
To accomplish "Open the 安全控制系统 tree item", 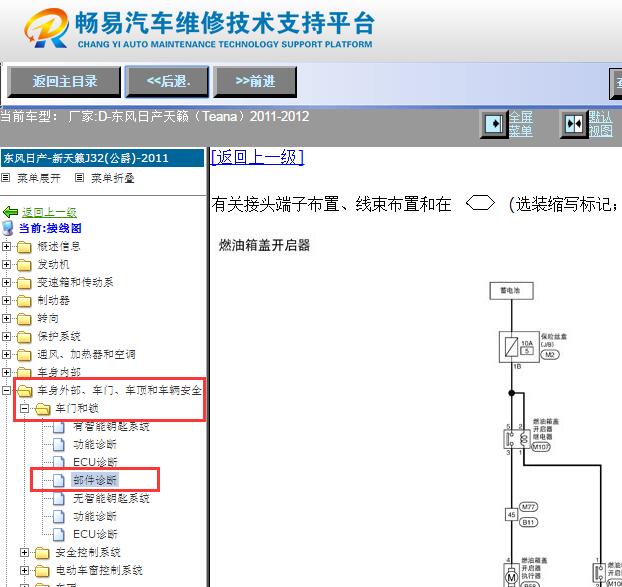I will point(88,552).
